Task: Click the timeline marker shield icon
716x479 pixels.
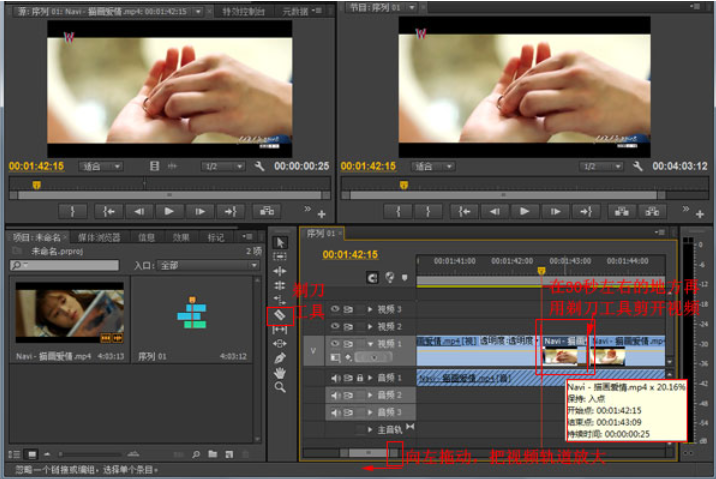Action: tap(405, 278)
